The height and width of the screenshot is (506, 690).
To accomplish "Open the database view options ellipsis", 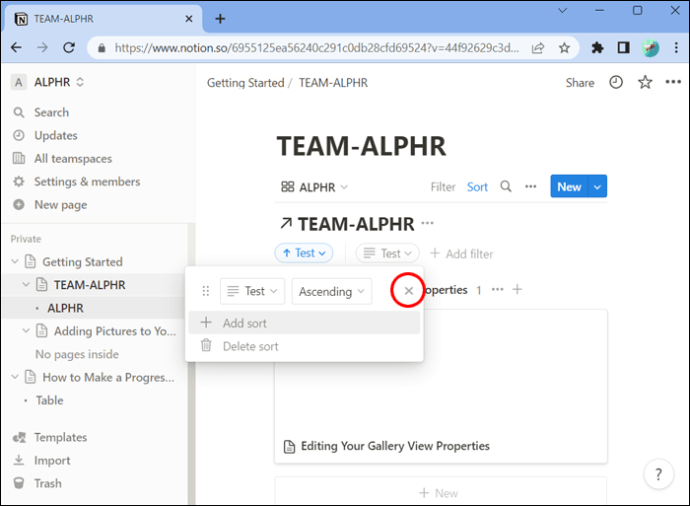I will (x=531, y=187).
